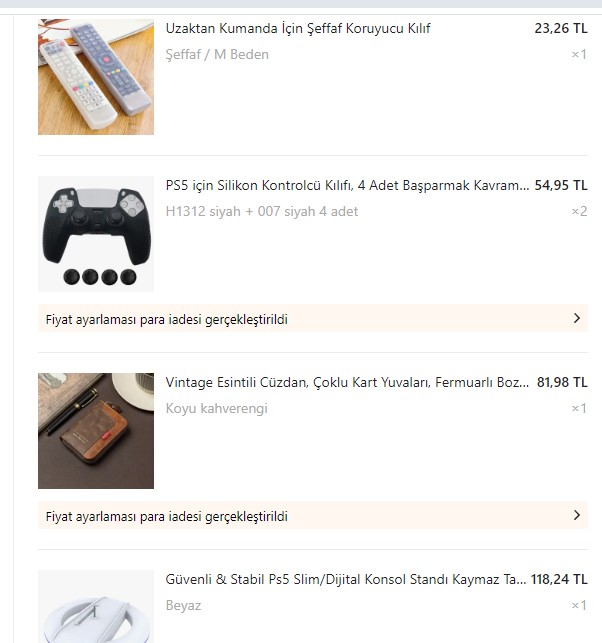
Task: Click the 23,26 TL price
Action: click(561, 29)
